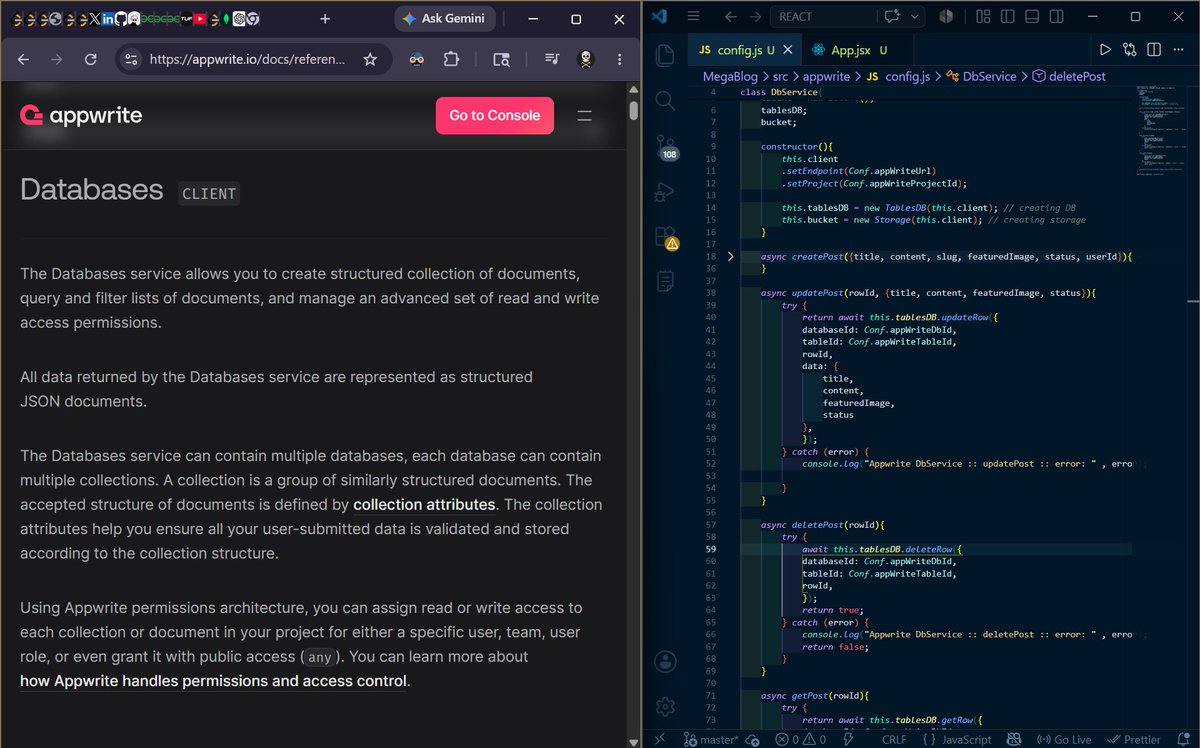This screenshot has width=1200, height=748.
Task: Open the Copilot chat icon in the VS Code title bar
Action: tap(892, 17)
